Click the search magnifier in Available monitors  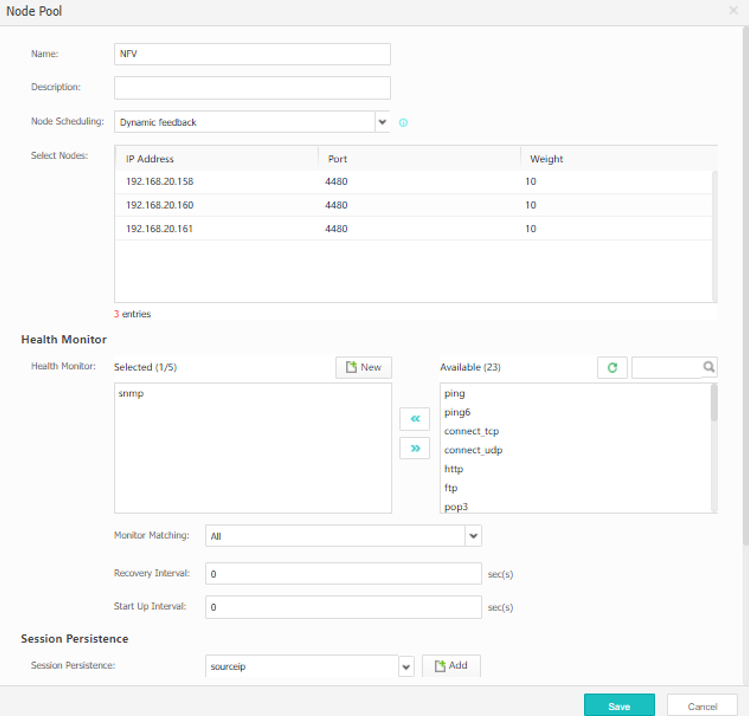click(709, 367)
